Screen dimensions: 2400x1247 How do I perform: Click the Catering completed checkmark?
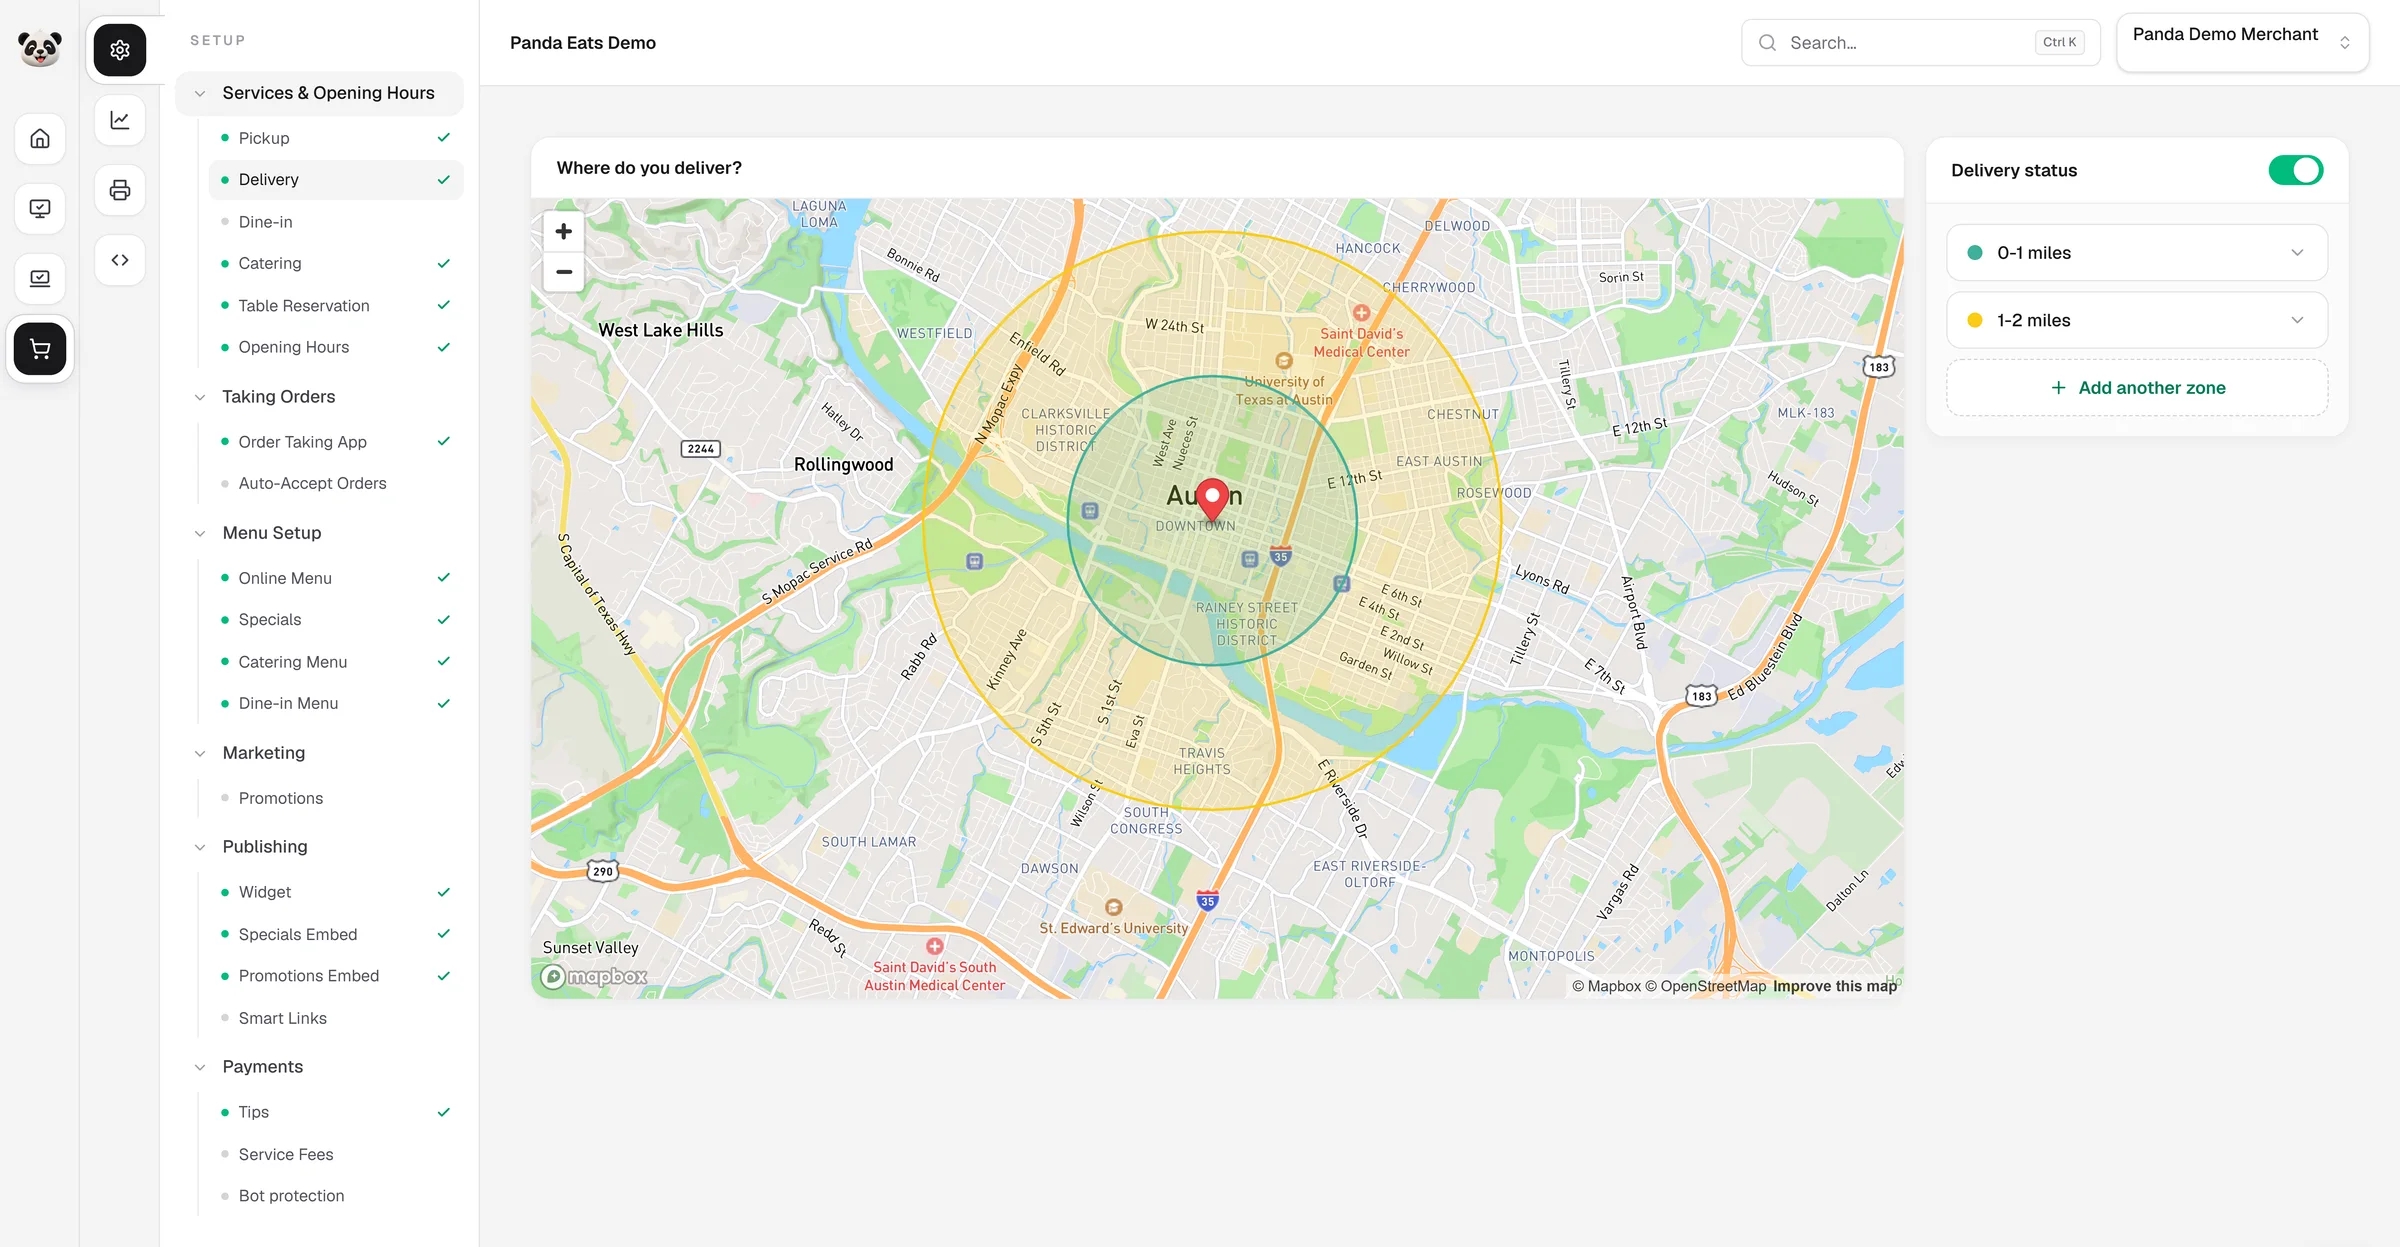tap(444, 263)
